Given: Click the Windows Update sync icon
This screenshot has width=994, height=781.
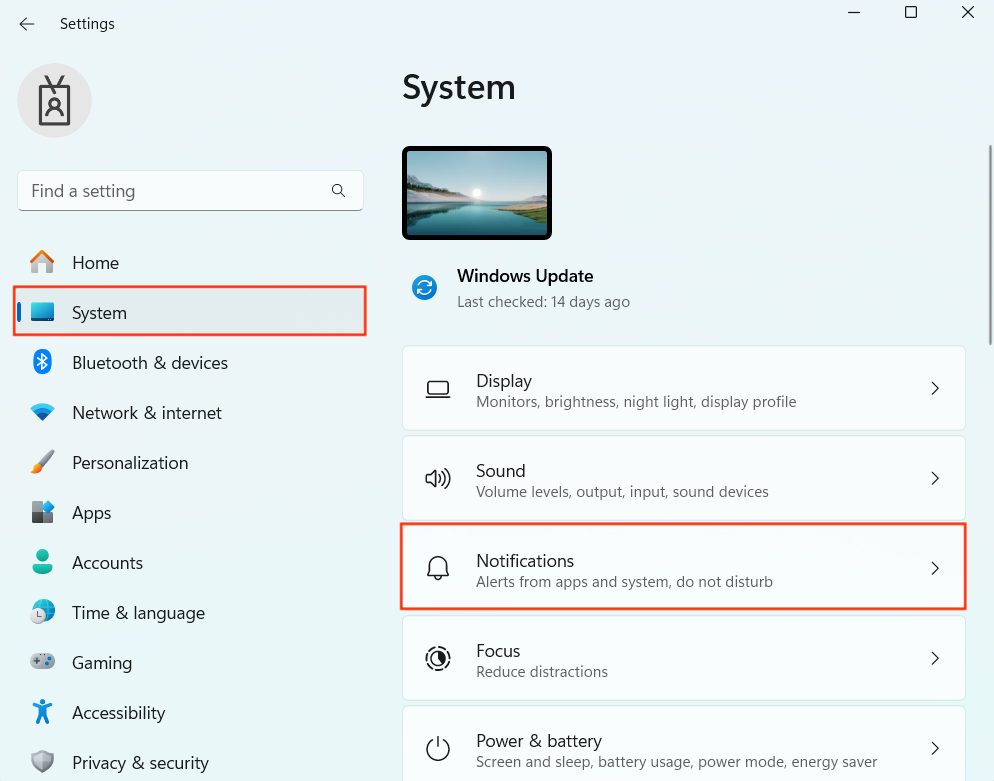Looking at the screenshot, I should click(x=425, y=288).
